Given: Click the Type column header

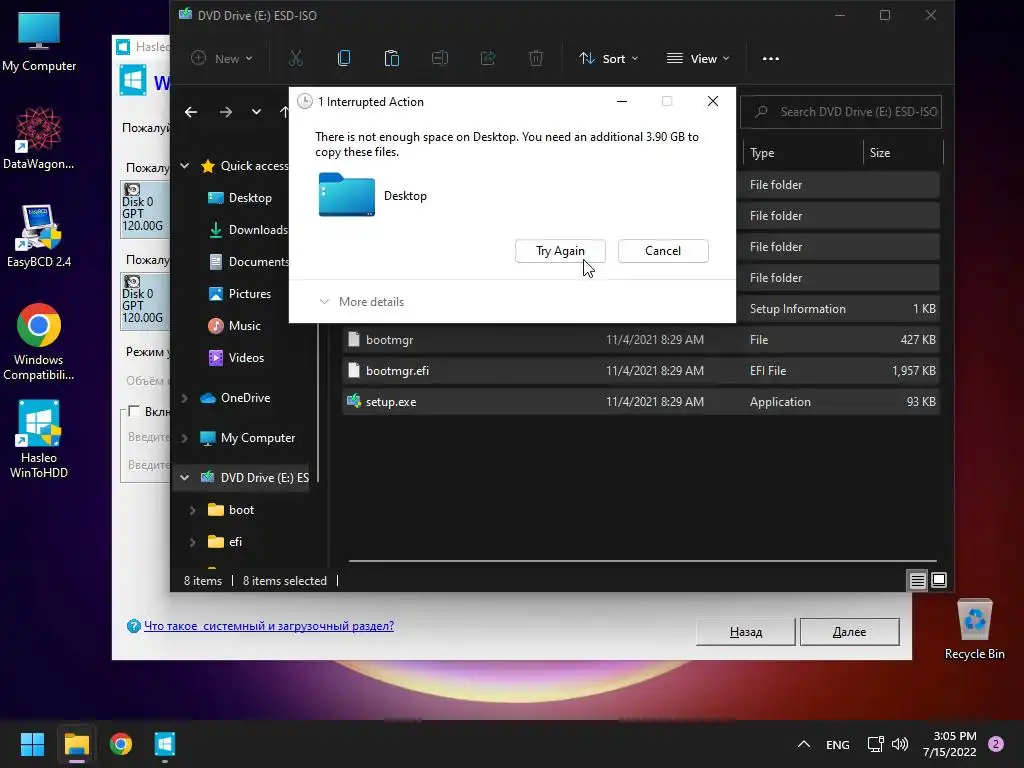Looking at the screenshot, I should pos(803,153).
